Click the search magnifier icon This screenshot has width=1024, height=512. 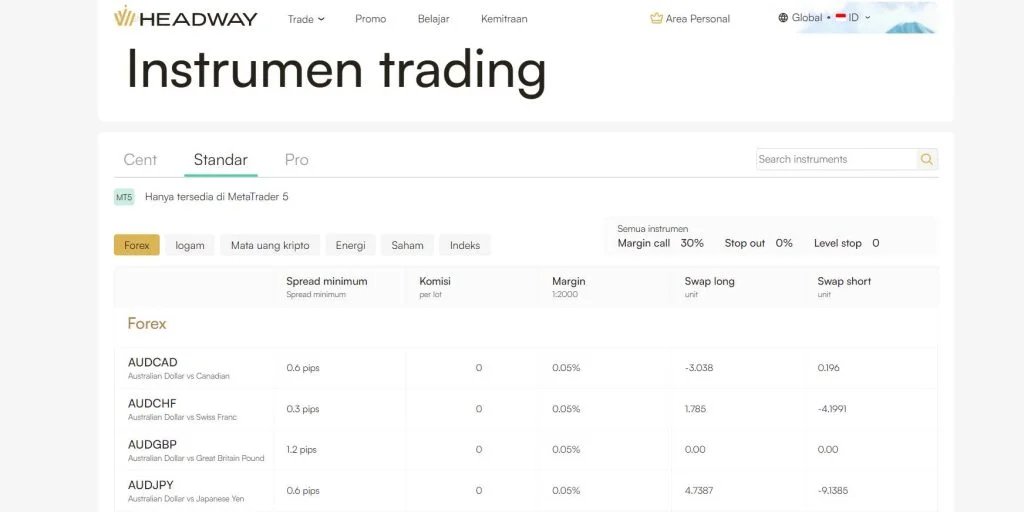[x=927, y=159]
